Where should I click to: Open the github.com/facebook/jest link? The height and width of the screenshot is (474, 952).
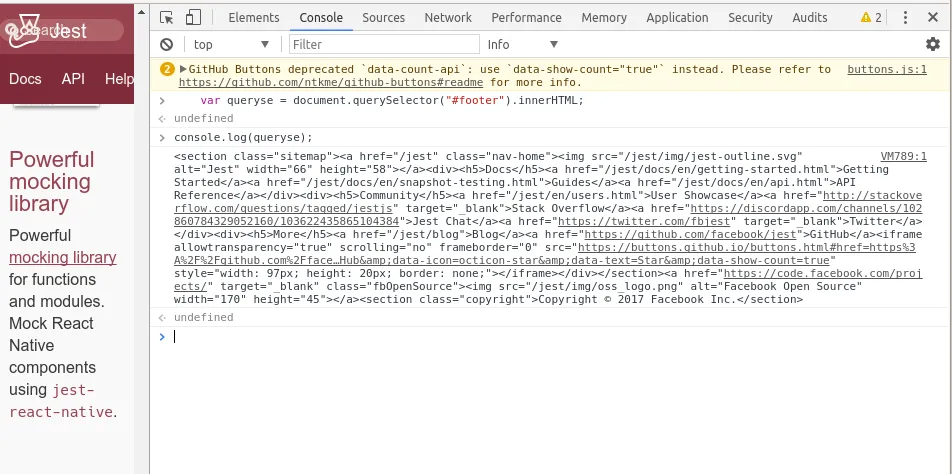[x=690, y=234]
